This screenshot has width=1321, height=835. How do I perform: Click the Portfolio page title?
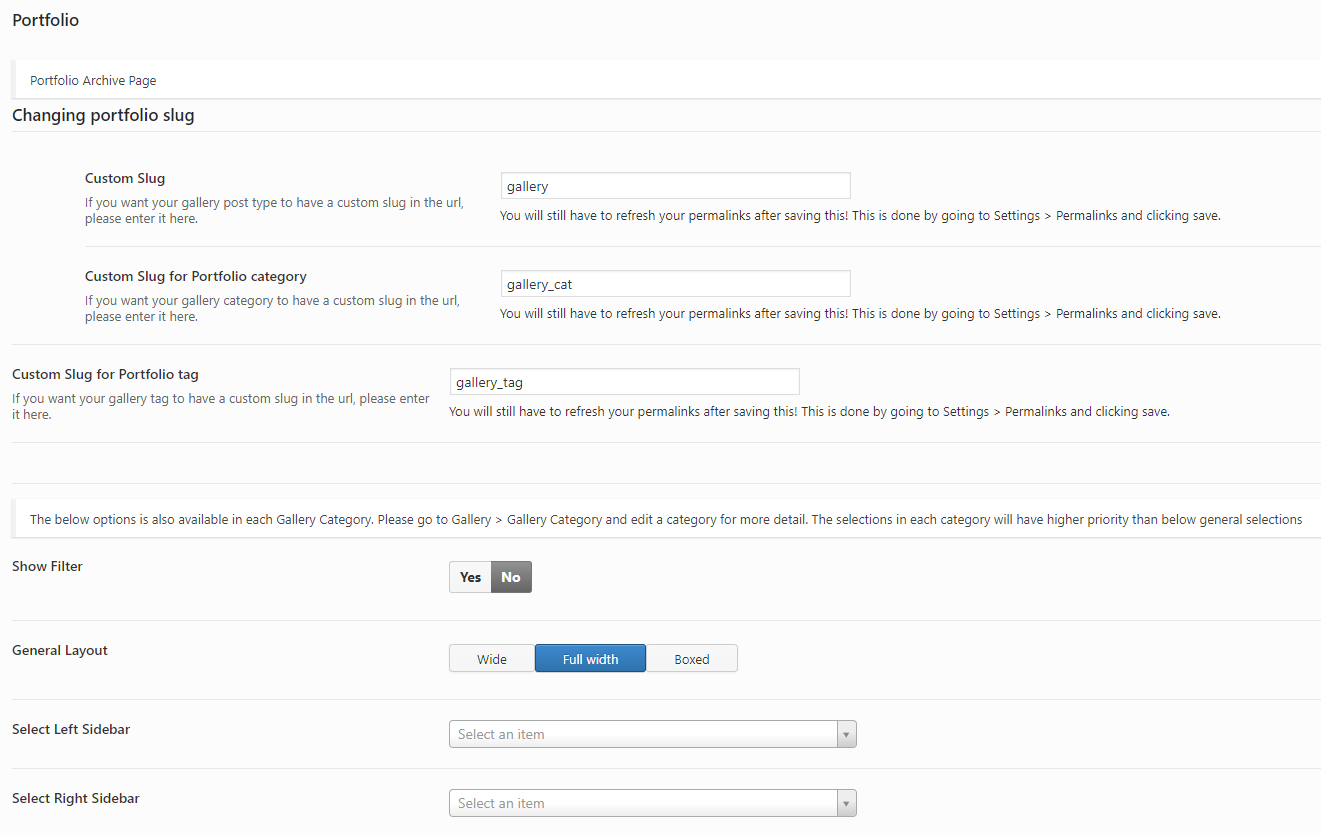(45, 20)
